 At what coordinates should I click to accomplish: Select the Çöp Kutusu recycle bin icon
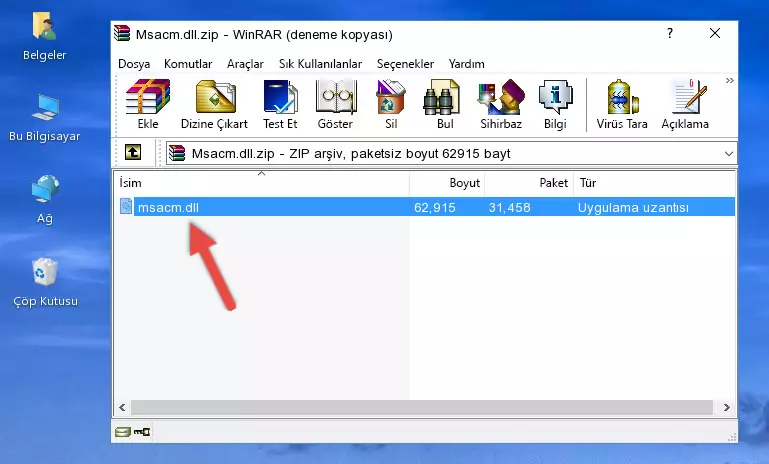(x=45, y=283)
